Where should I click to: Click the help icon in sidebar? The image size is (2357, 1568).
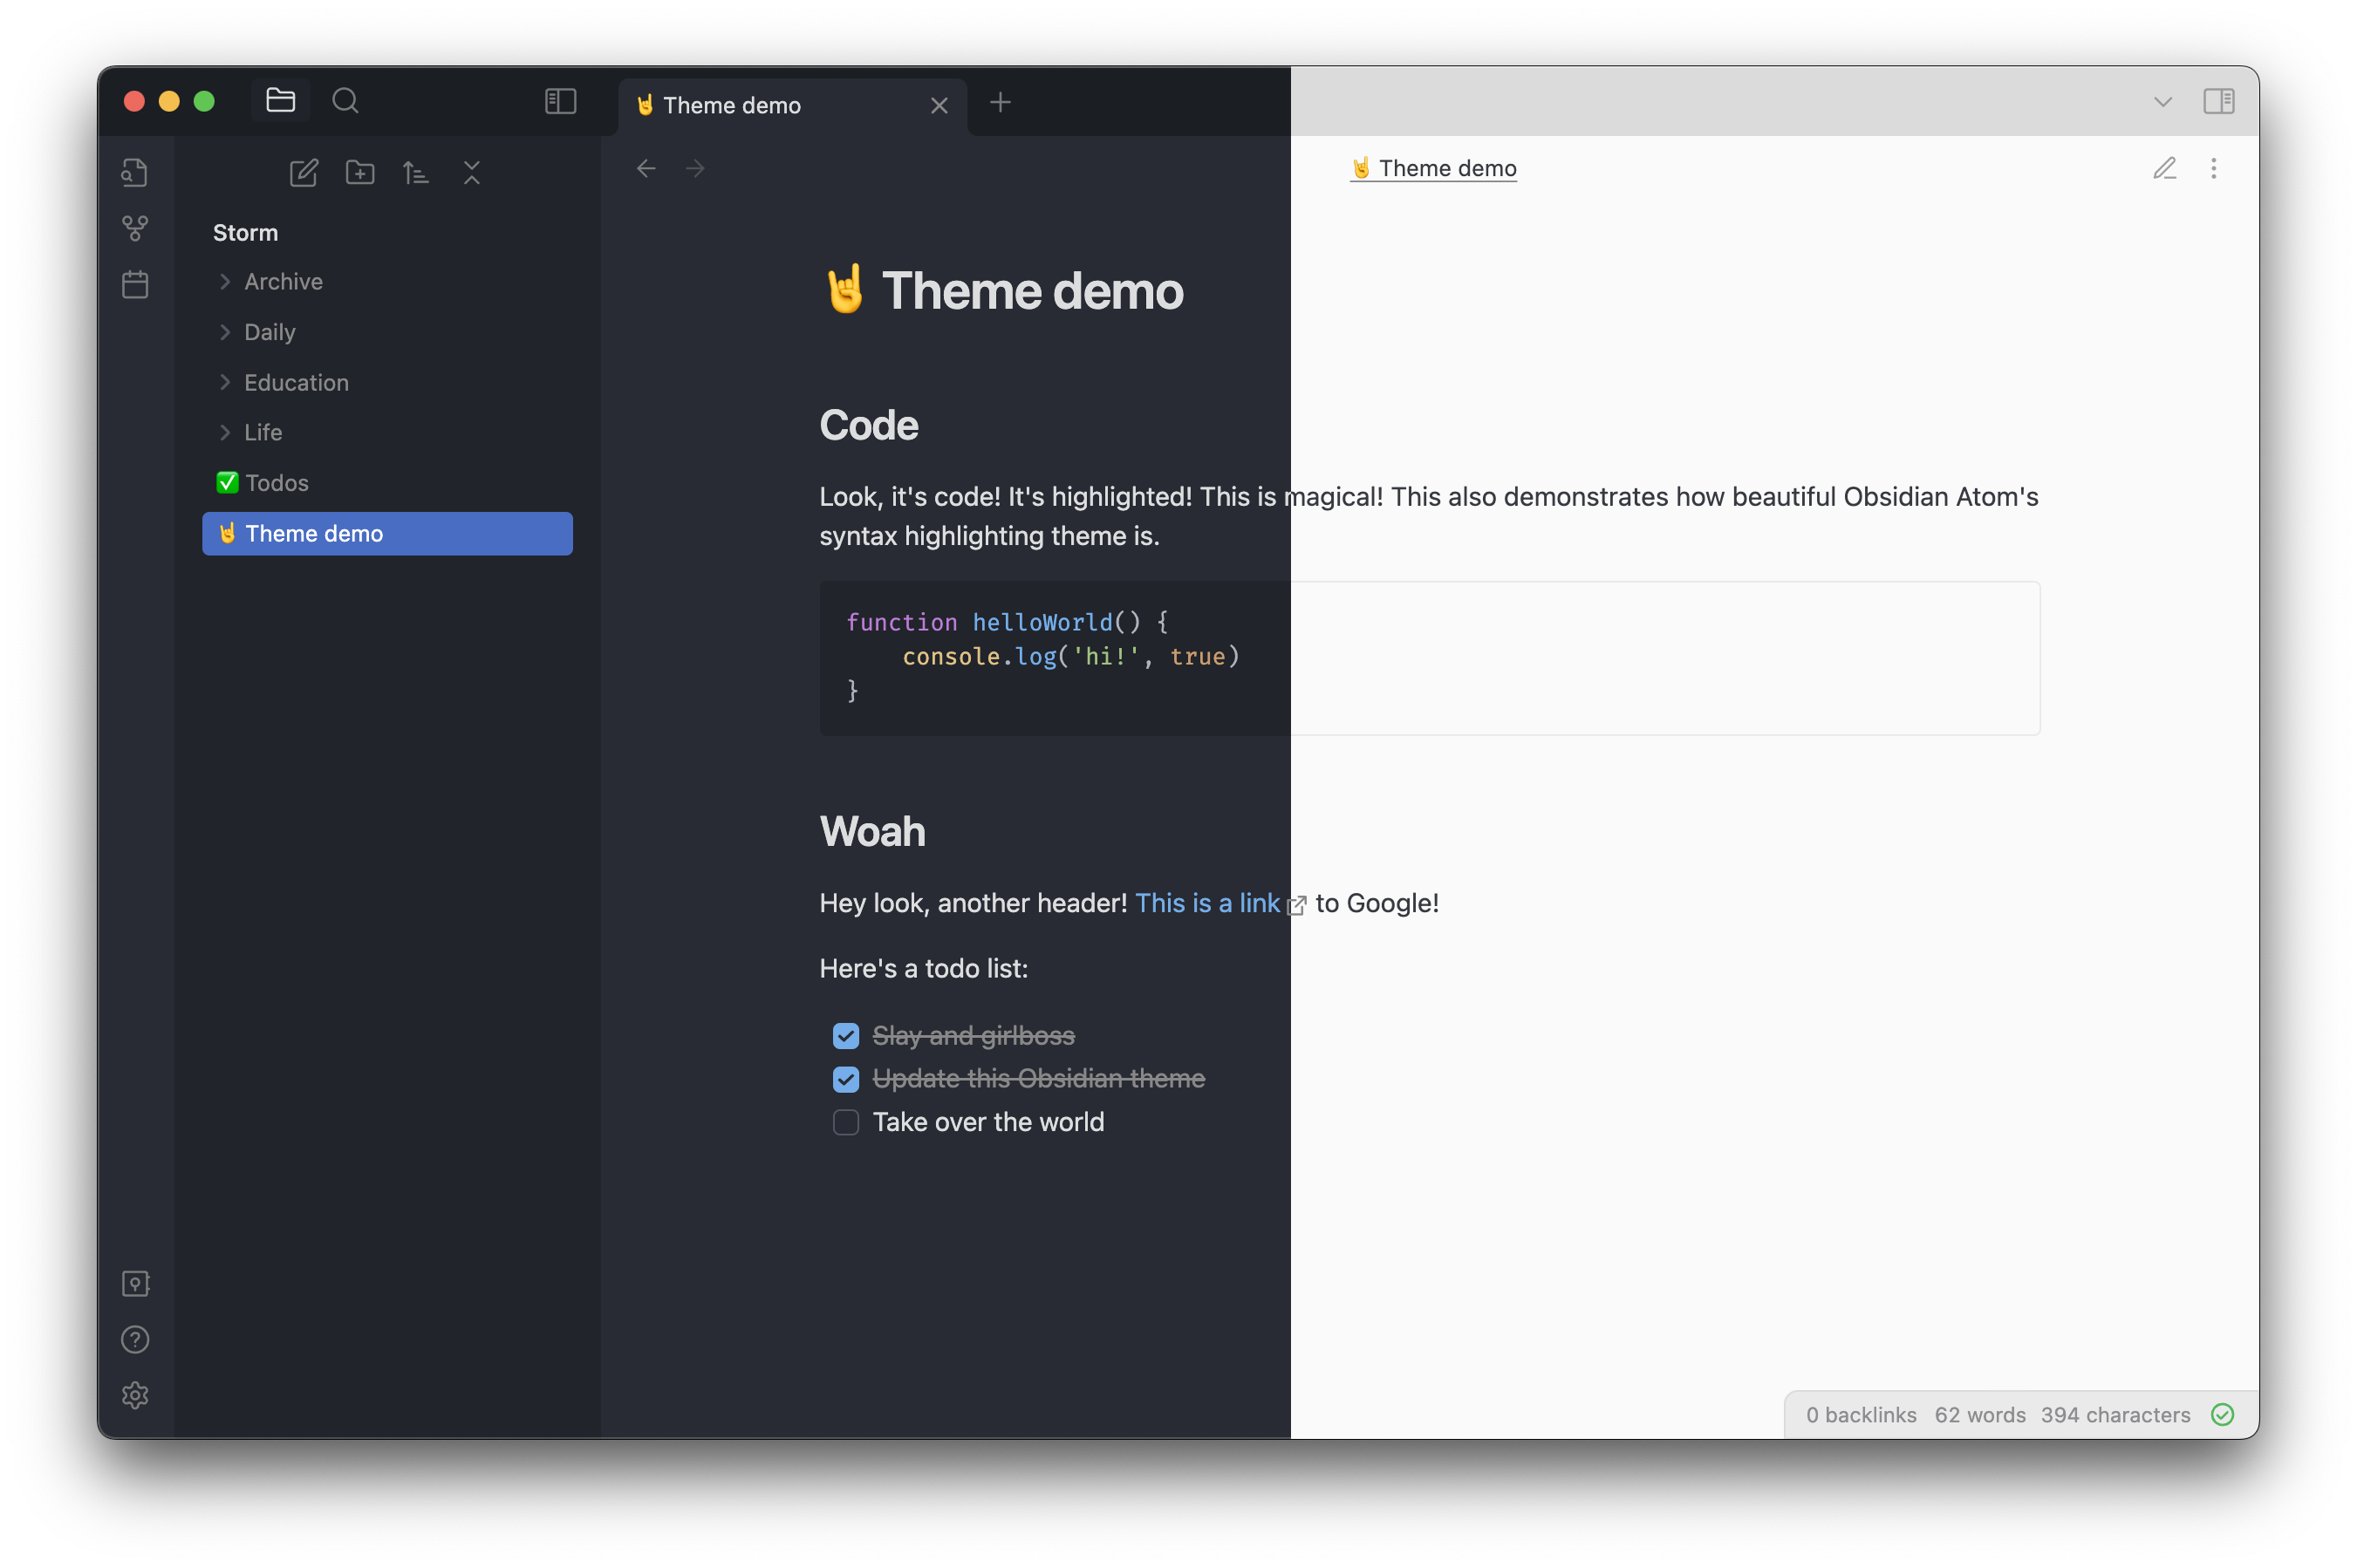point(134,1339)
